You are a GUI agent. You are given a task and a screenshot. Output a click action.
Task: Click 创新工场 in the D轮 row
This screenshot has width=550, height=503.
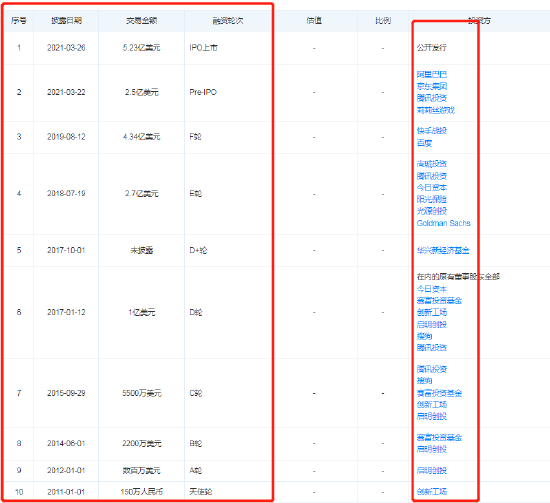click(x=431, y=312)
